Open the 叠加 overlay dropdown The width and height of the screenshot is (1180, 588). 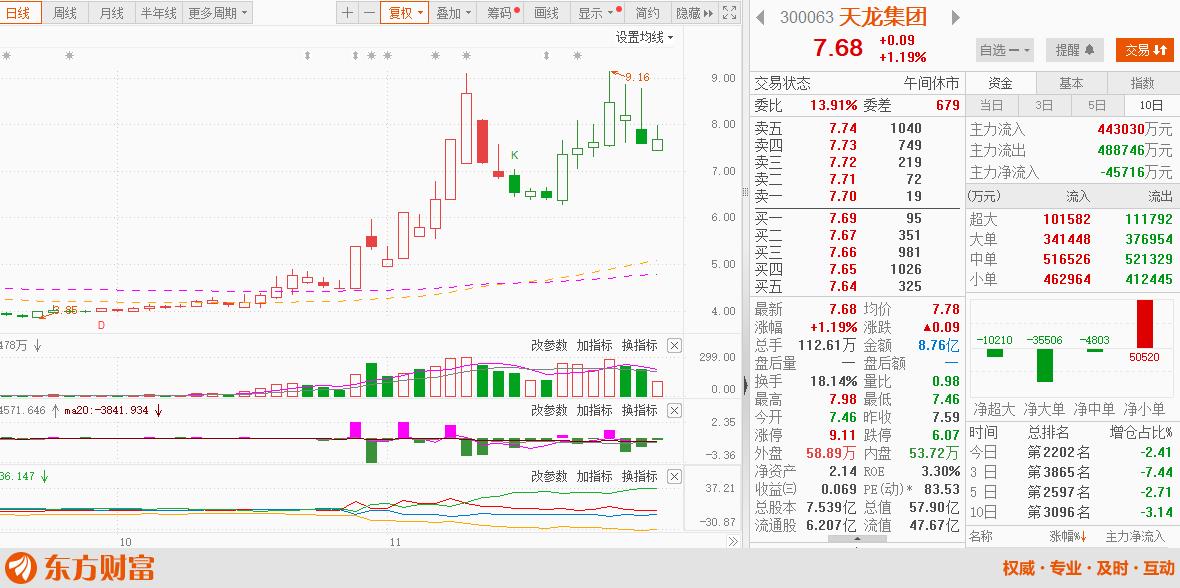pos(454,13)
